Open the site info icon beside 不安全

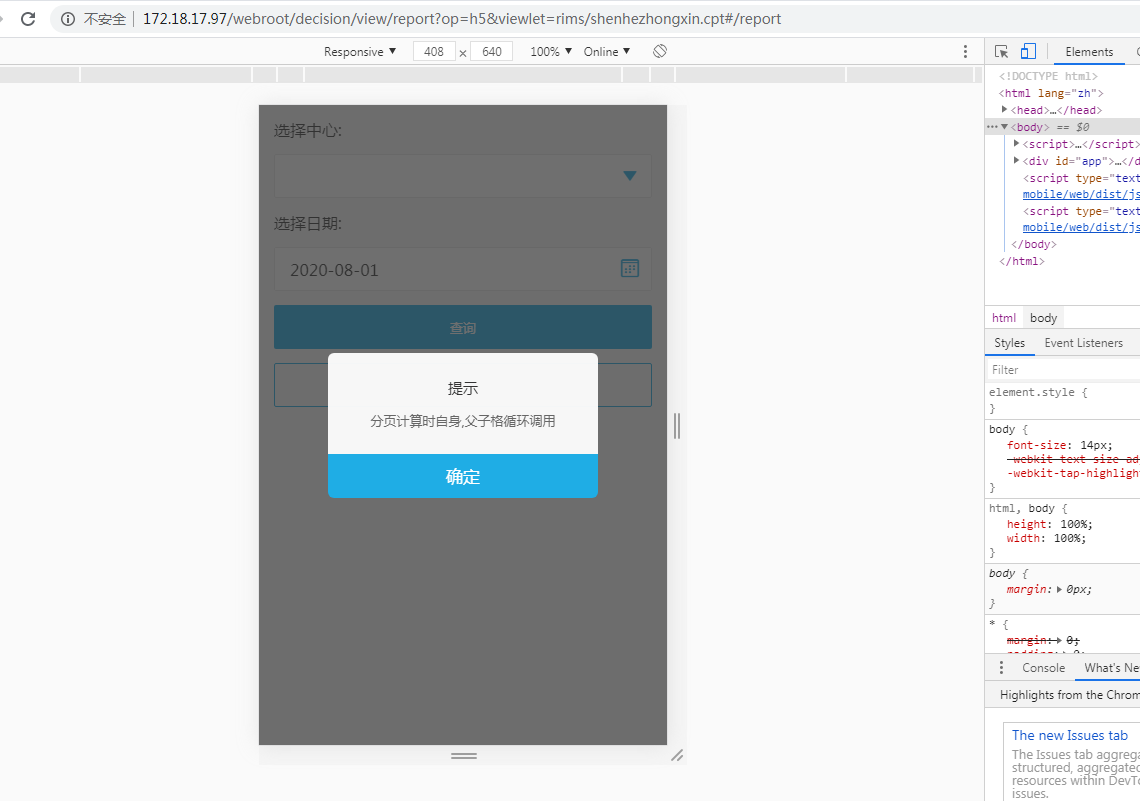68,19
